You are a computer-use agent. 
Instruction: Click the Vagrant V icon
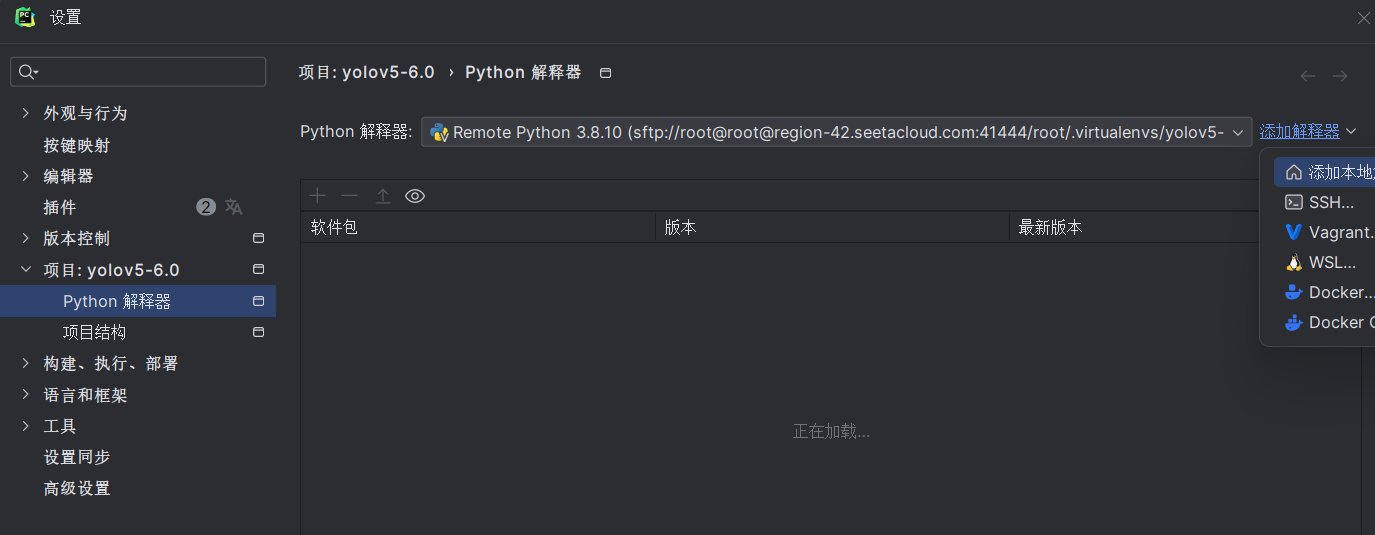[x=1294, y=232]
